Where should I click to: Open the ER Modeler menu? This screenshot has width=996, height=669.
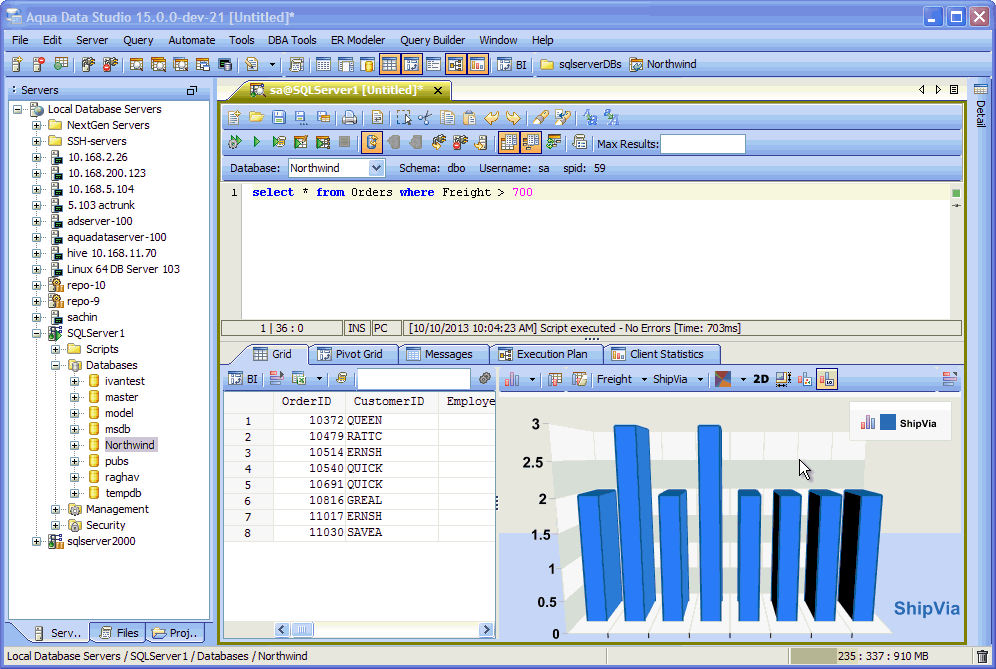(358, 40)
